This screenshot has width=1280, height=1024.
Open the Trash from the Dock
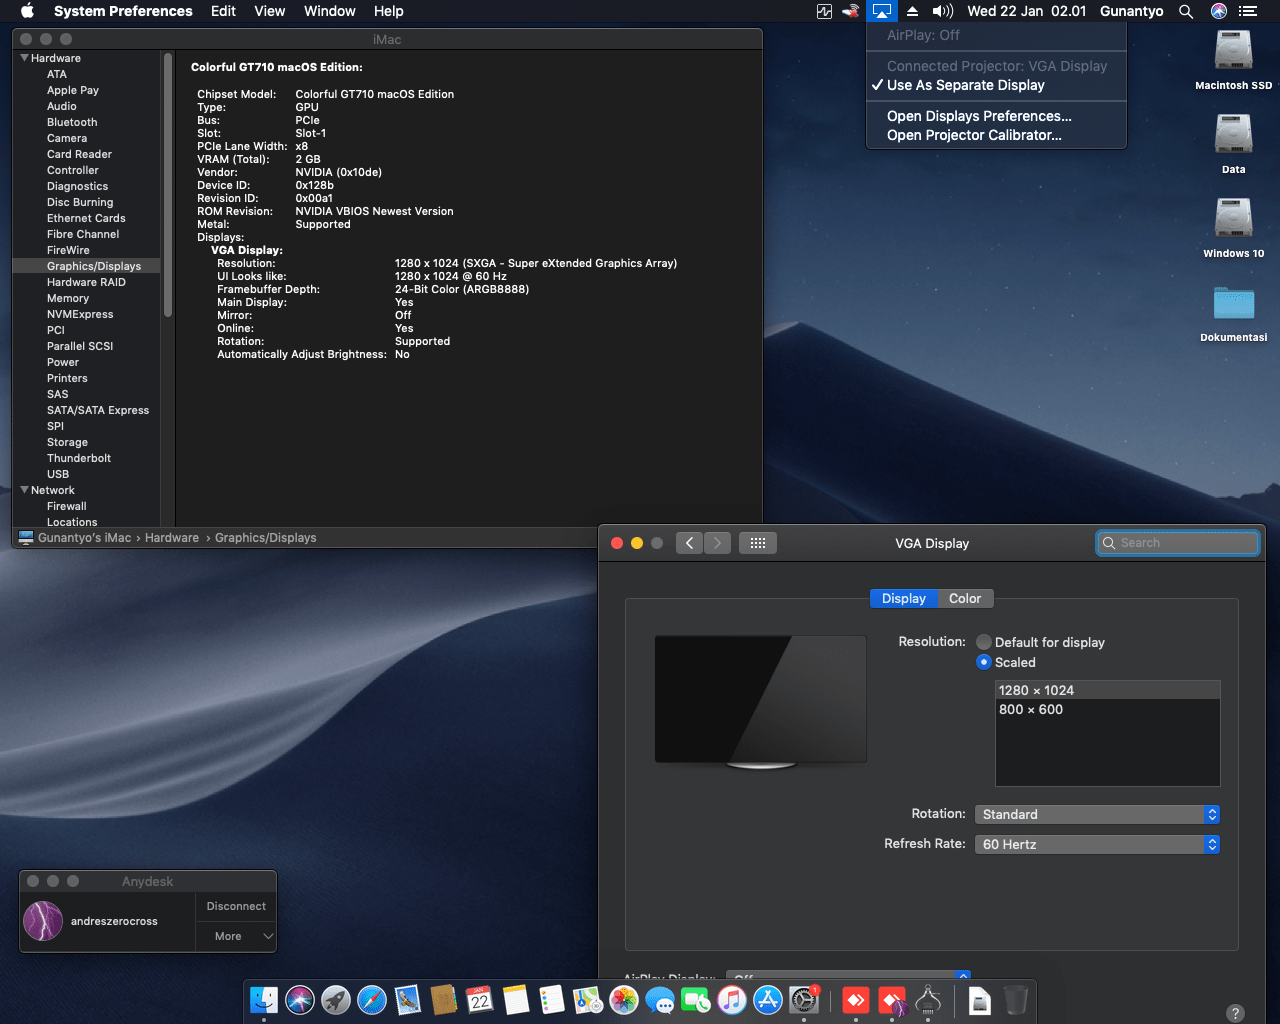tap(1017, 1000)
